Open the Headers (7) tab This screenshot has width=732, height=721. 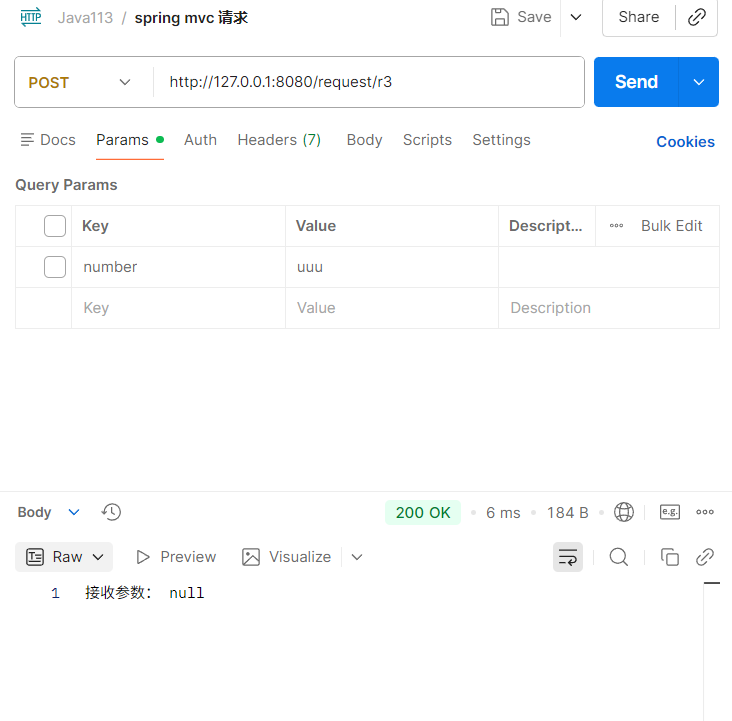279,140
